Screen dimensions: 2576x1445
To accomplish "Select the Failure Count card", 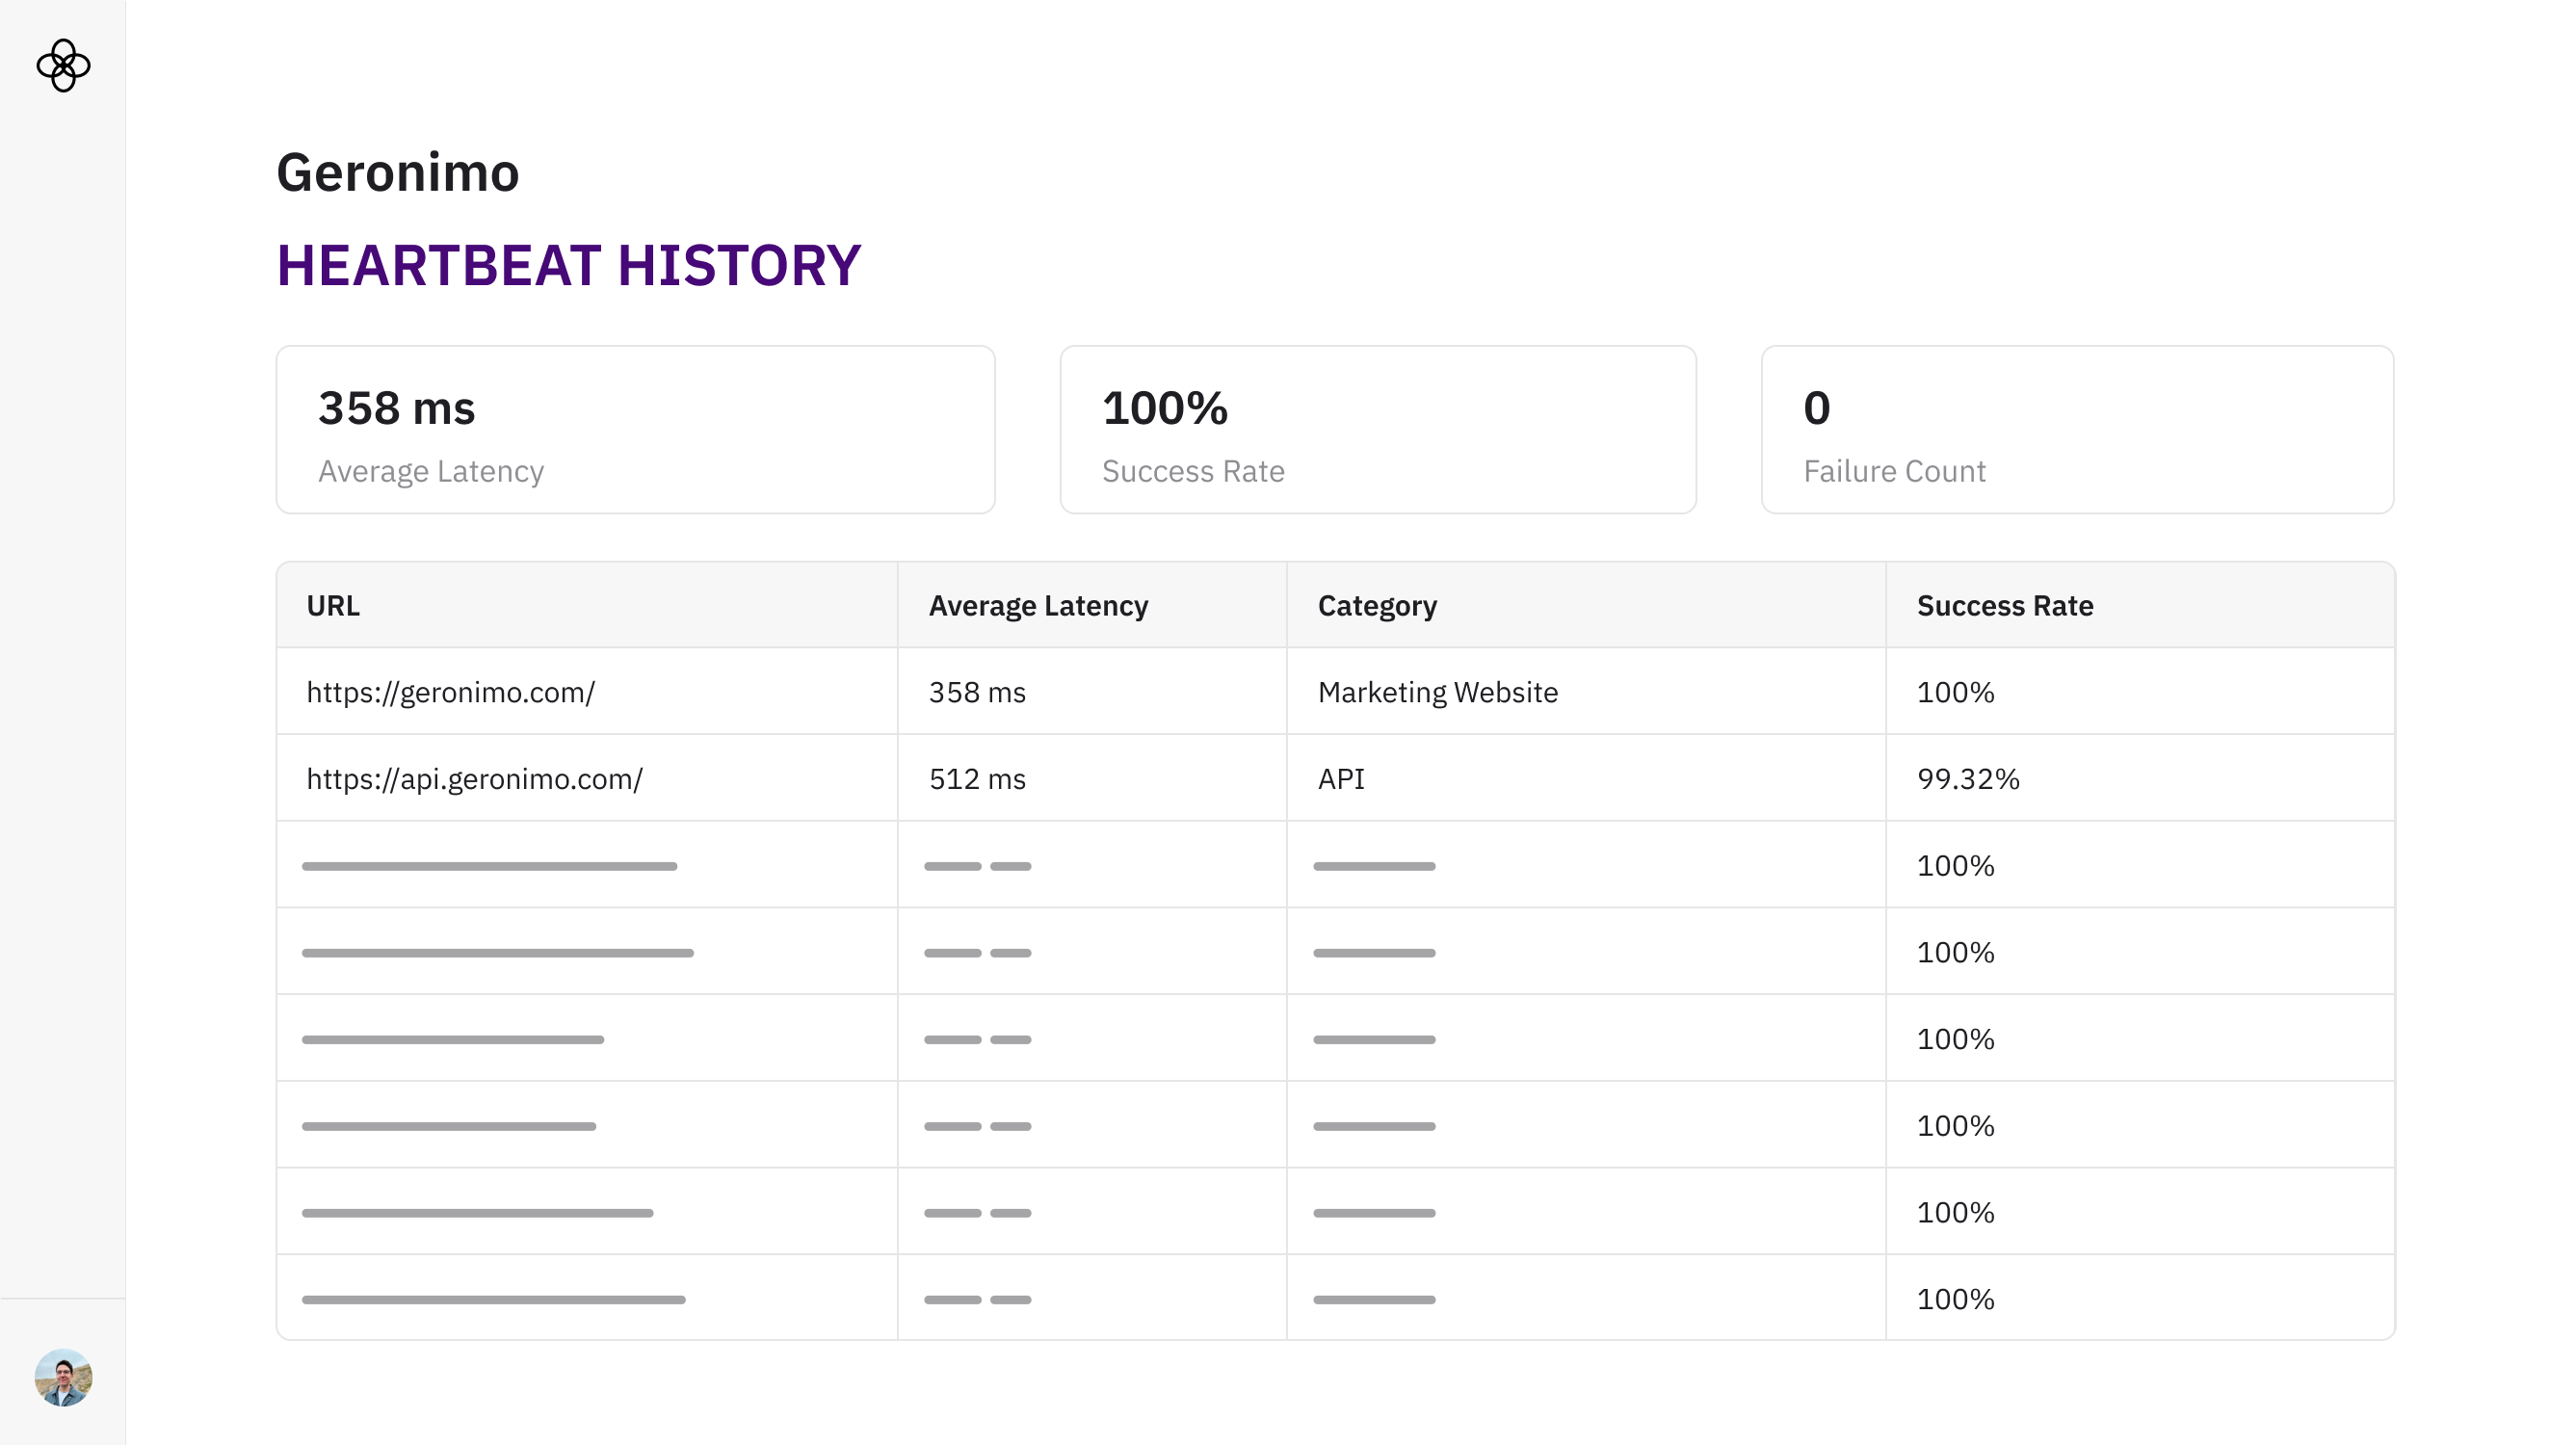I will pyautogui.click(x=2076, y=430).
